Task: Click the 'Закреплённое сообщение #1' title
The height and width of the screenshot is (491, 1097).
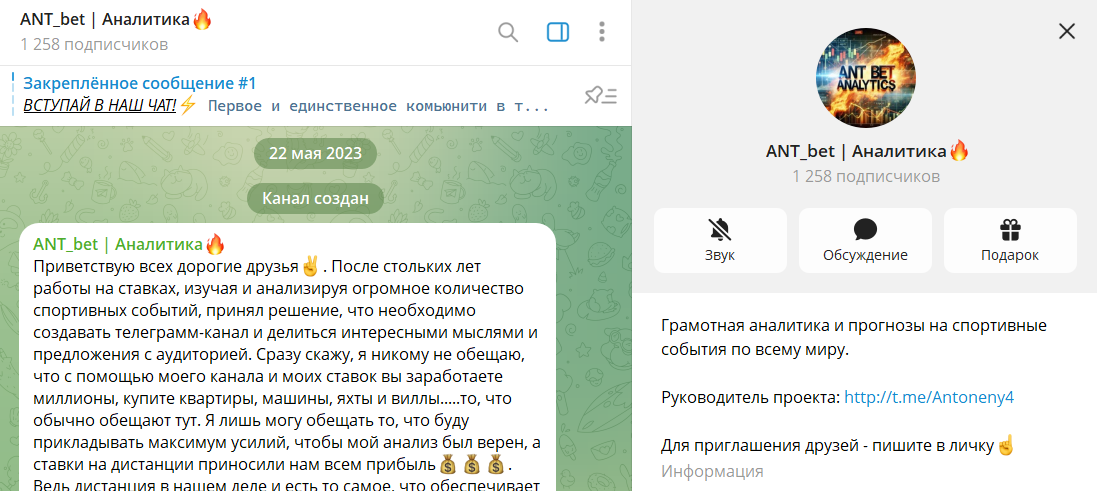Action: tap(140, 83)
